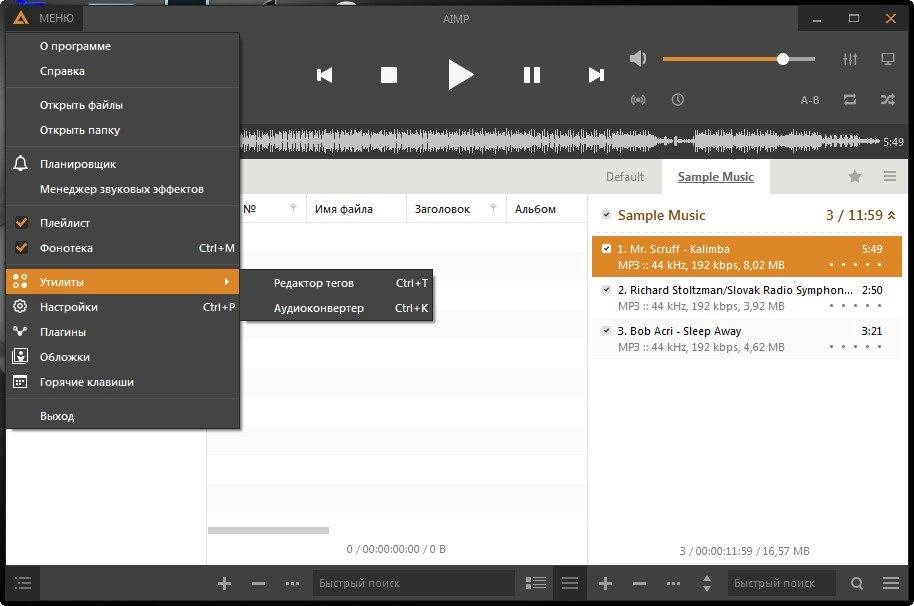This screenshot has height=606, width=914.
Task: Open playlist tabs hamburger menu
Action: pos(890,176)
